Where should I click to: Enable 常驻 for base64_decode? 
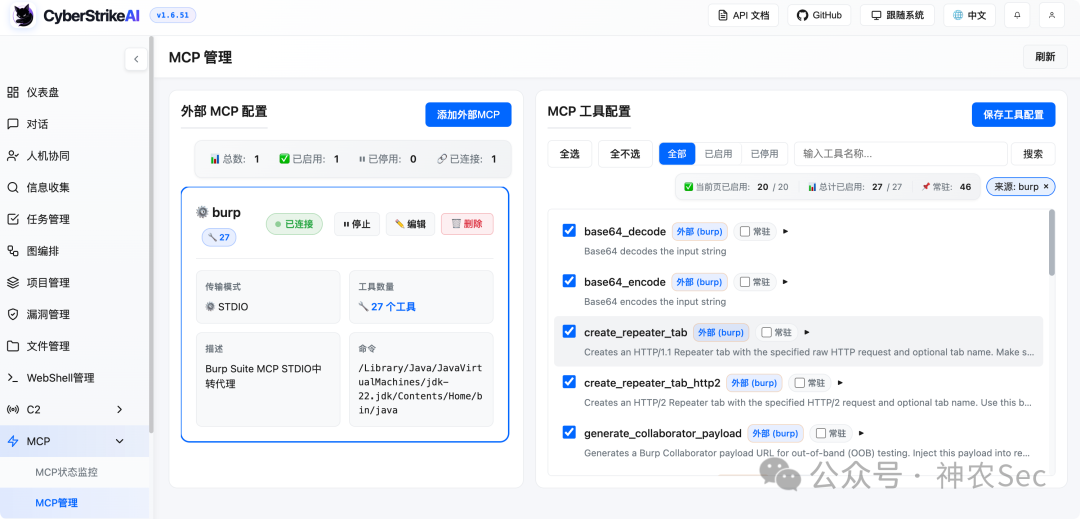[x=745, y=231]
